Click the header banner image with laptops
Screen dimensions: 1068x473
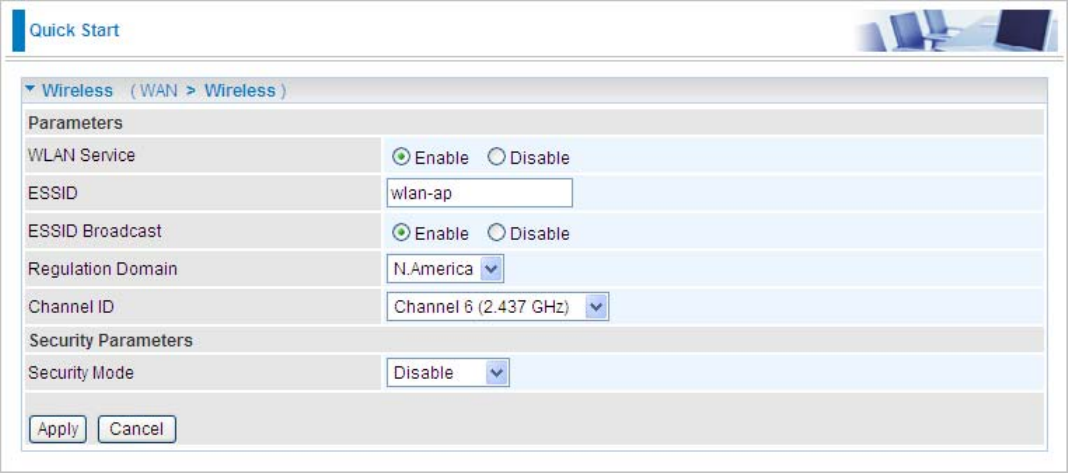coord(955,31)
